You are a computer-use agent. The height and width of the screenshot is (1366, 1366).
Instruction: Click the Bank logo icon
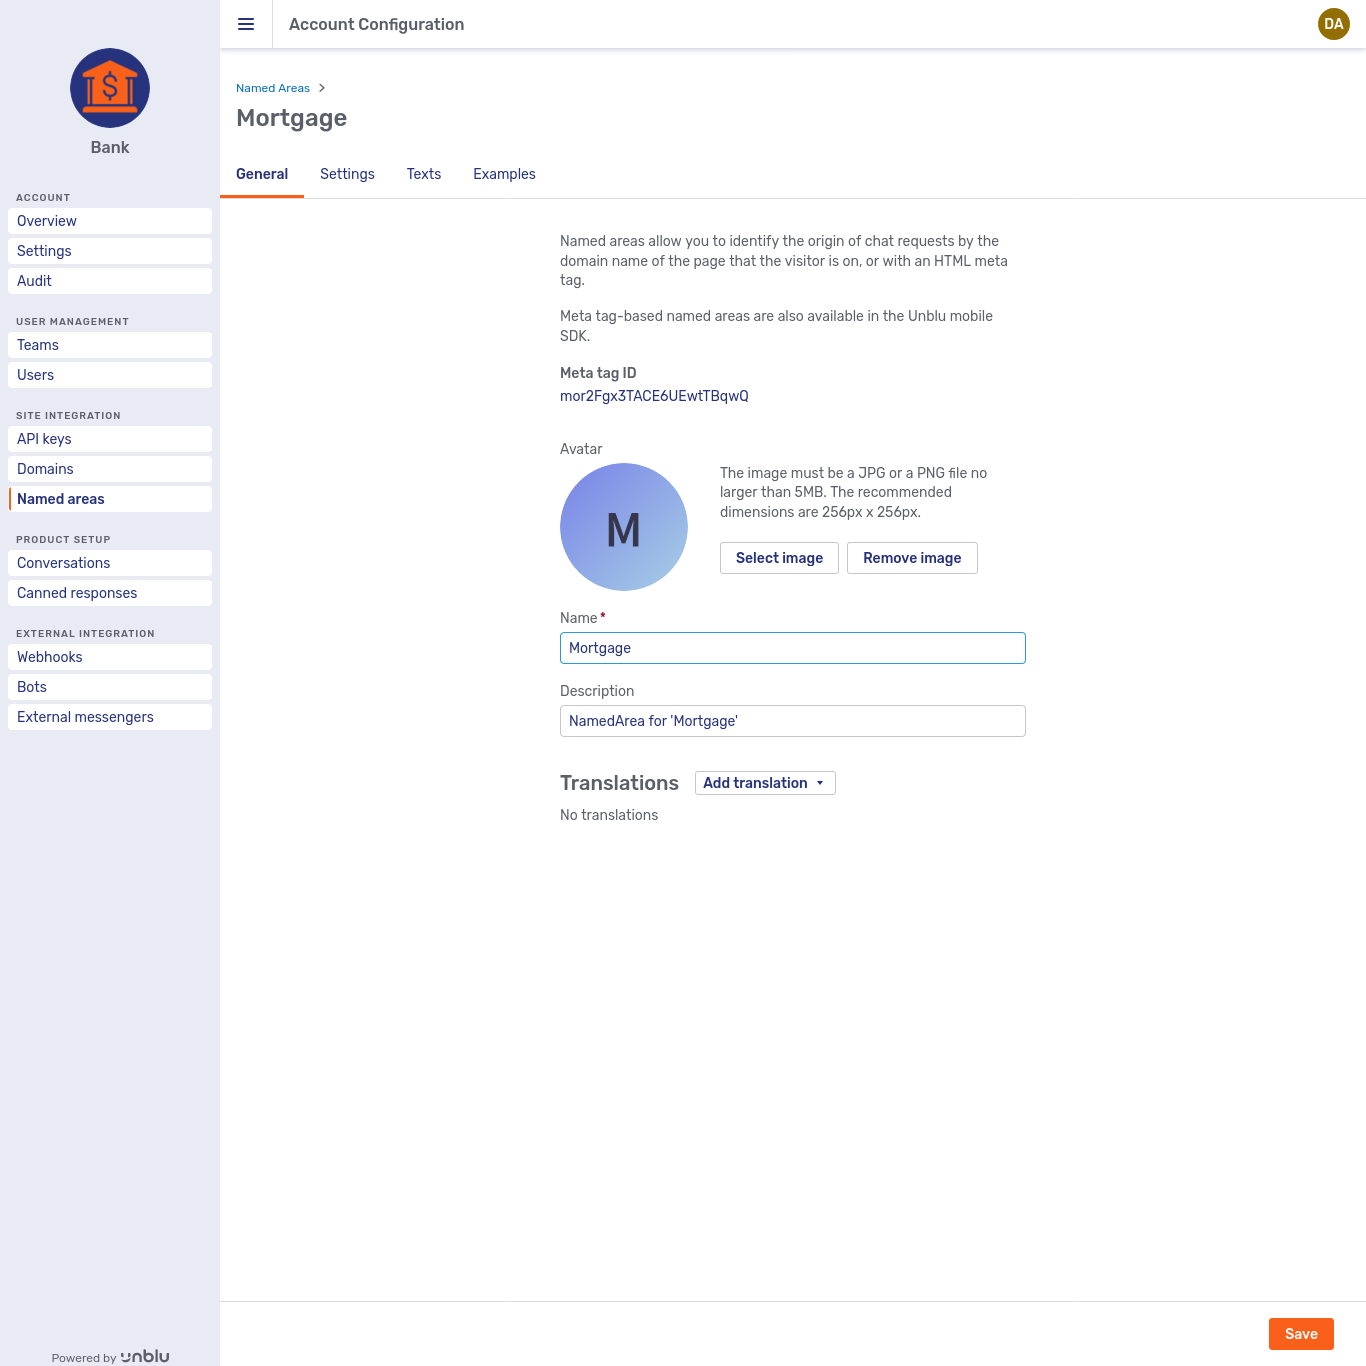[x=110, y=88]
